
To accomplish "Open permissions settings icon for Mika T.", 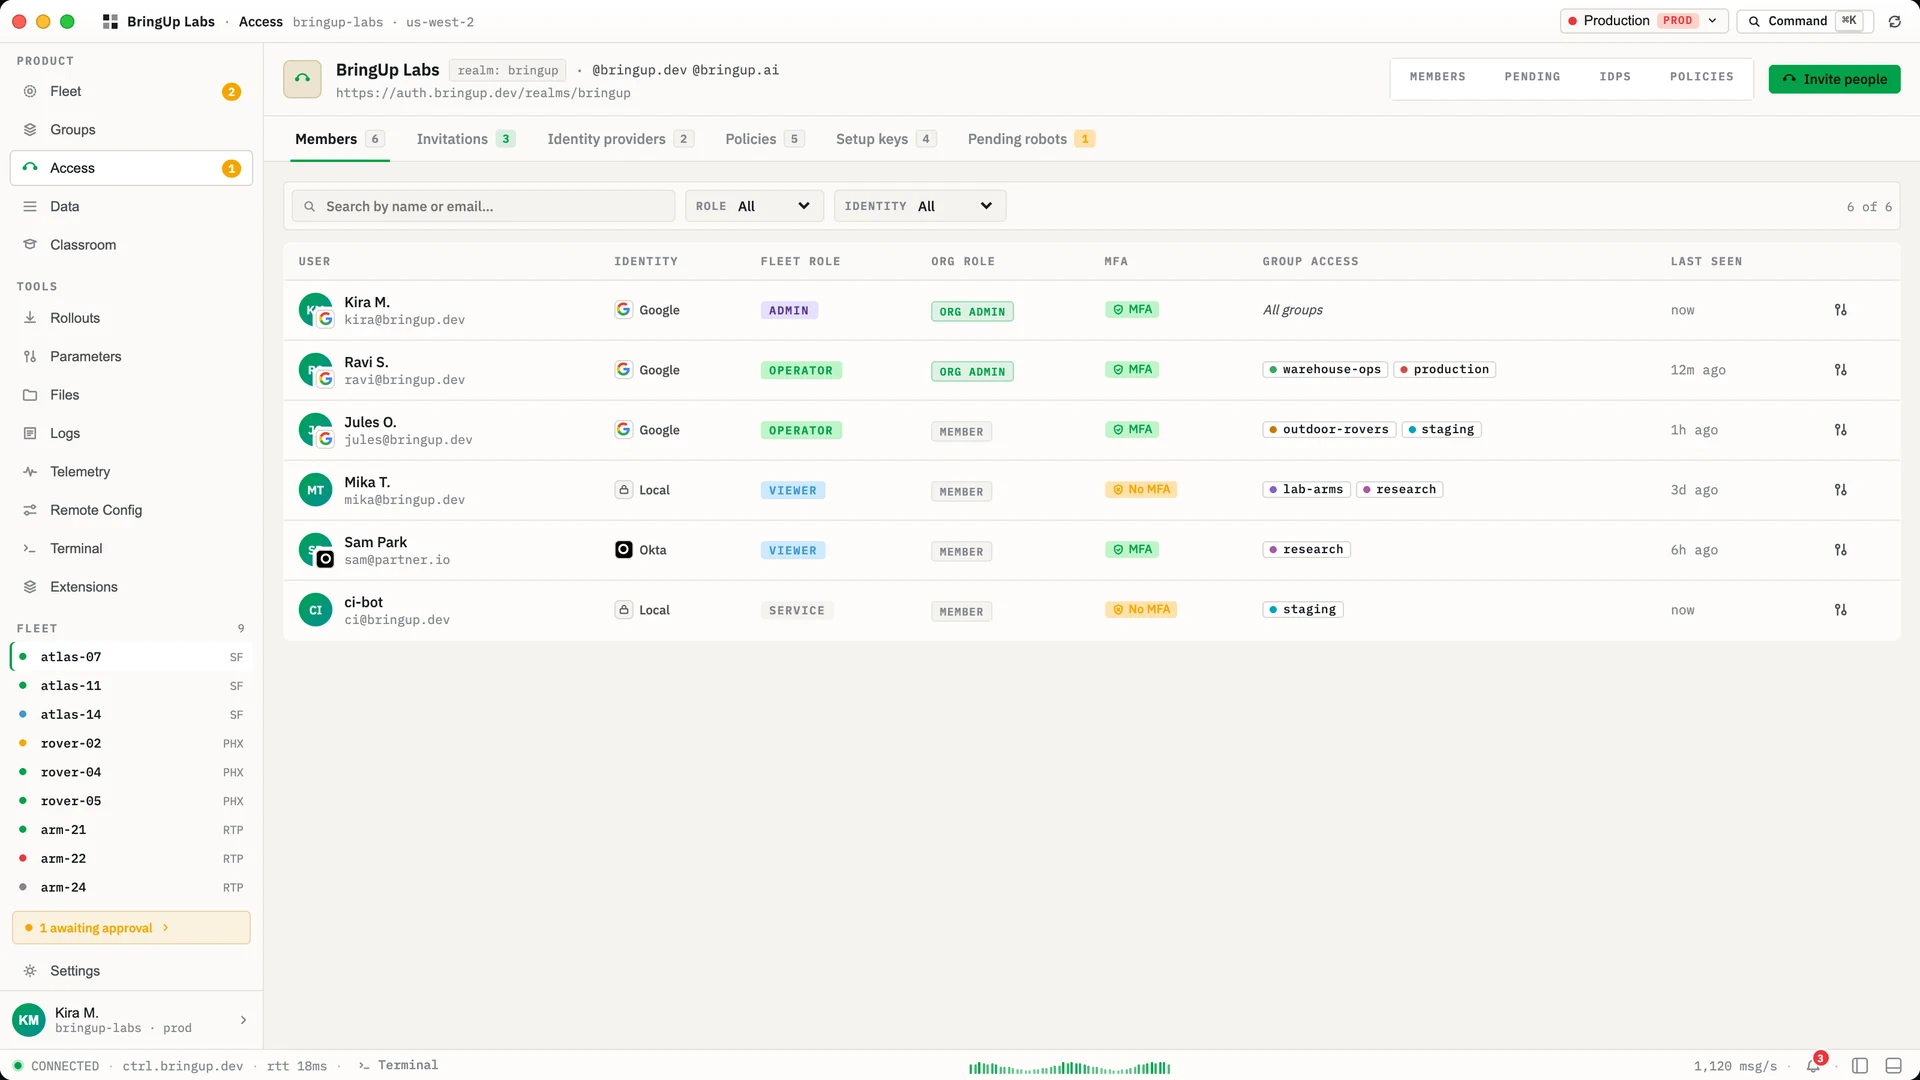I will tap(1840, 490).
